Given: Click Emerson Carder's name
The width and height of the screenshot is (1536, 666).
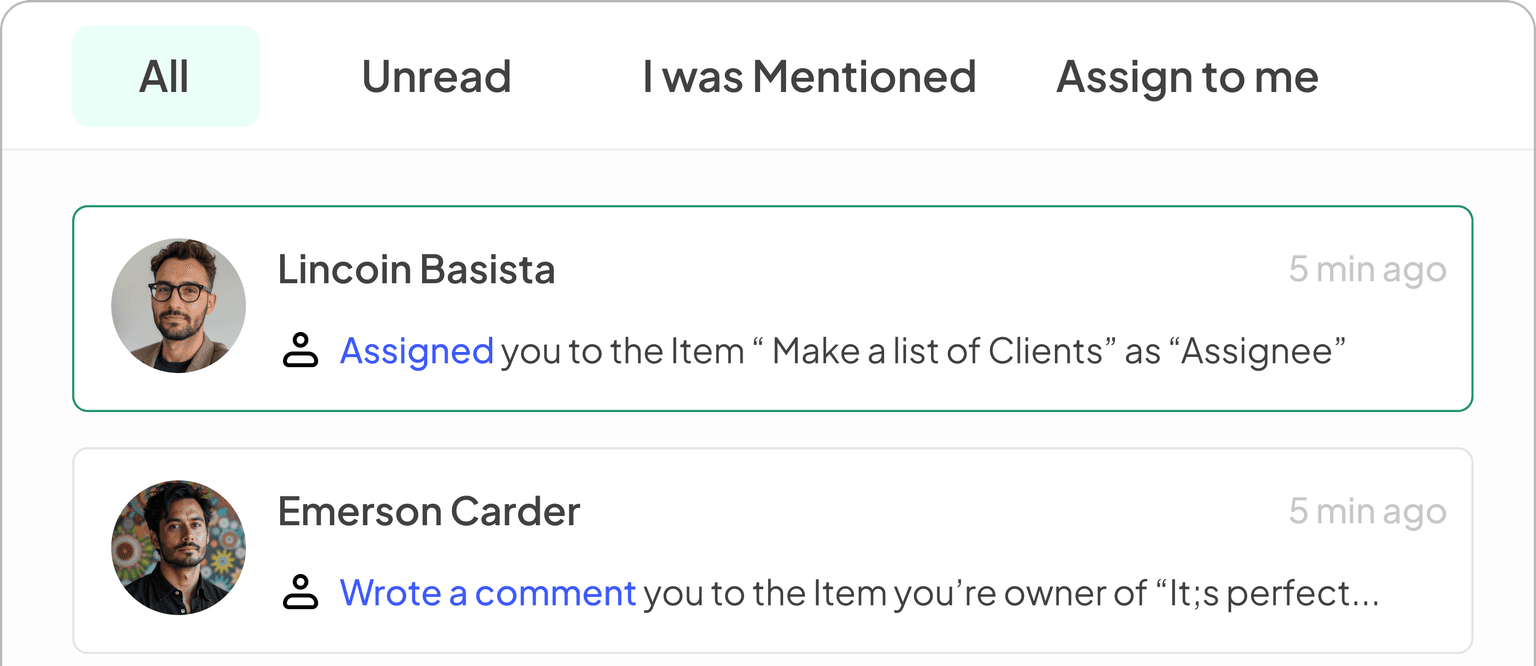Looking at the screenshot, I should click(x=428, y=511).
